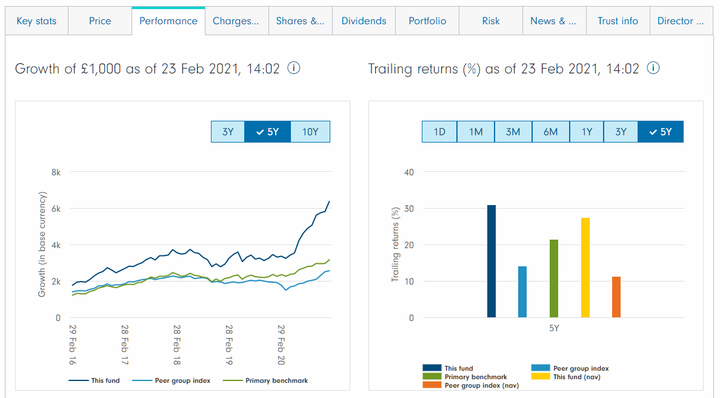The width and height of the screenshot is (720, 398).
Task: Open the News & tab
Action: coord(554,21)
